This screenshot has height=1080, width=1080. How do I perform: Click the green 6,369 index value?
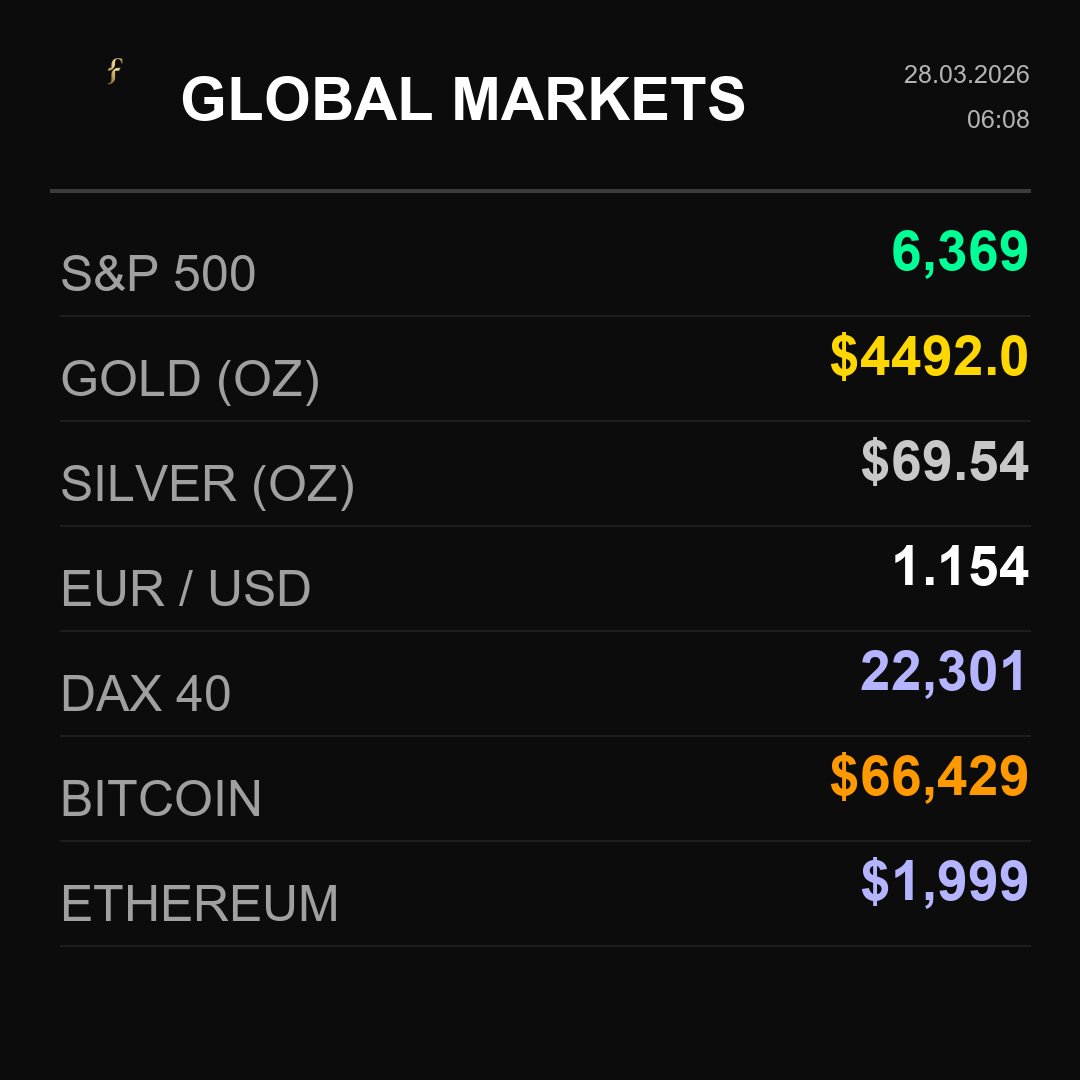click(x=959, y=251)
